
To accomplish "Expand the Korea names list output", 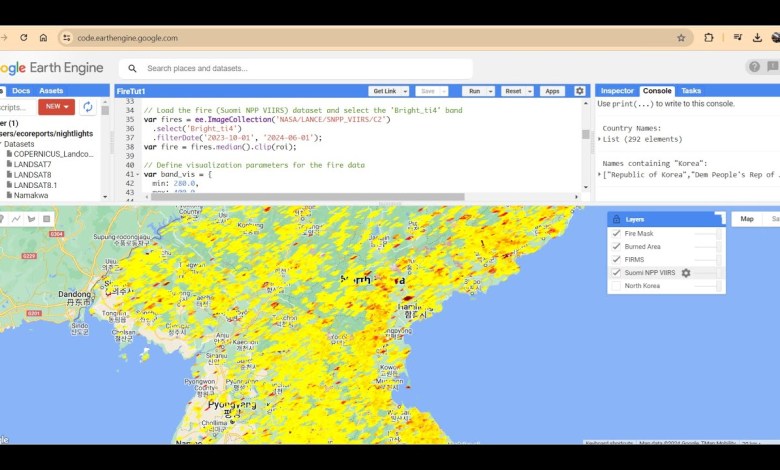I will (x=600, y=175).
